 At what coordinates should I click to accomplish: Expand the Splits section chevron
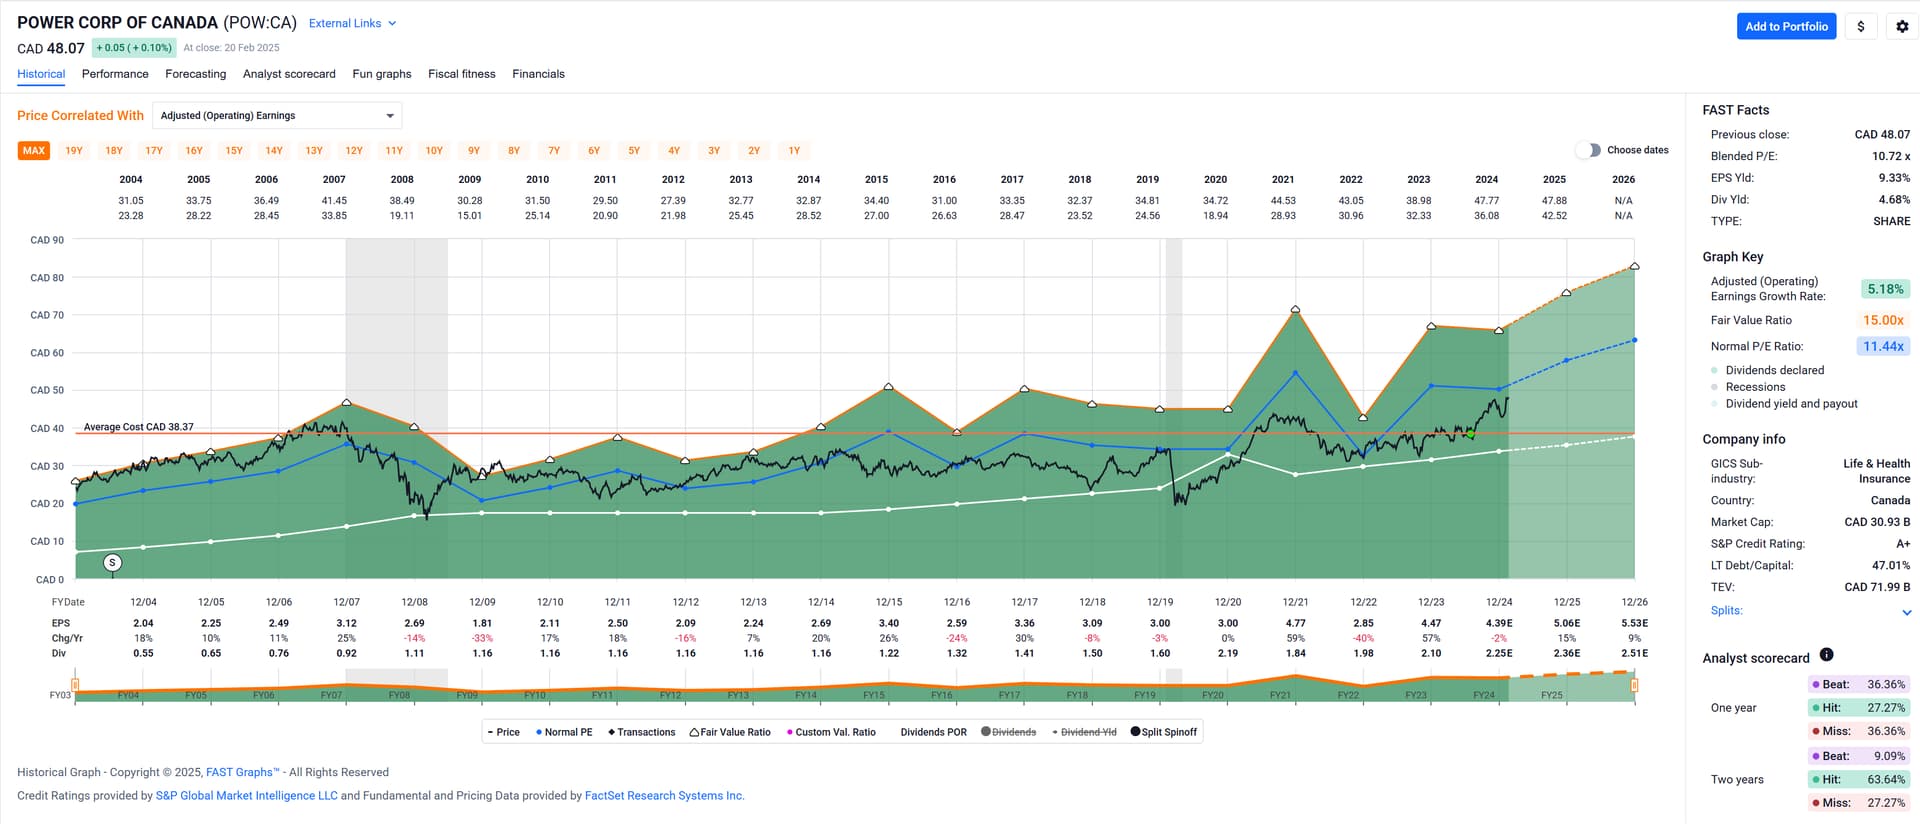(x=1906, y=612)
